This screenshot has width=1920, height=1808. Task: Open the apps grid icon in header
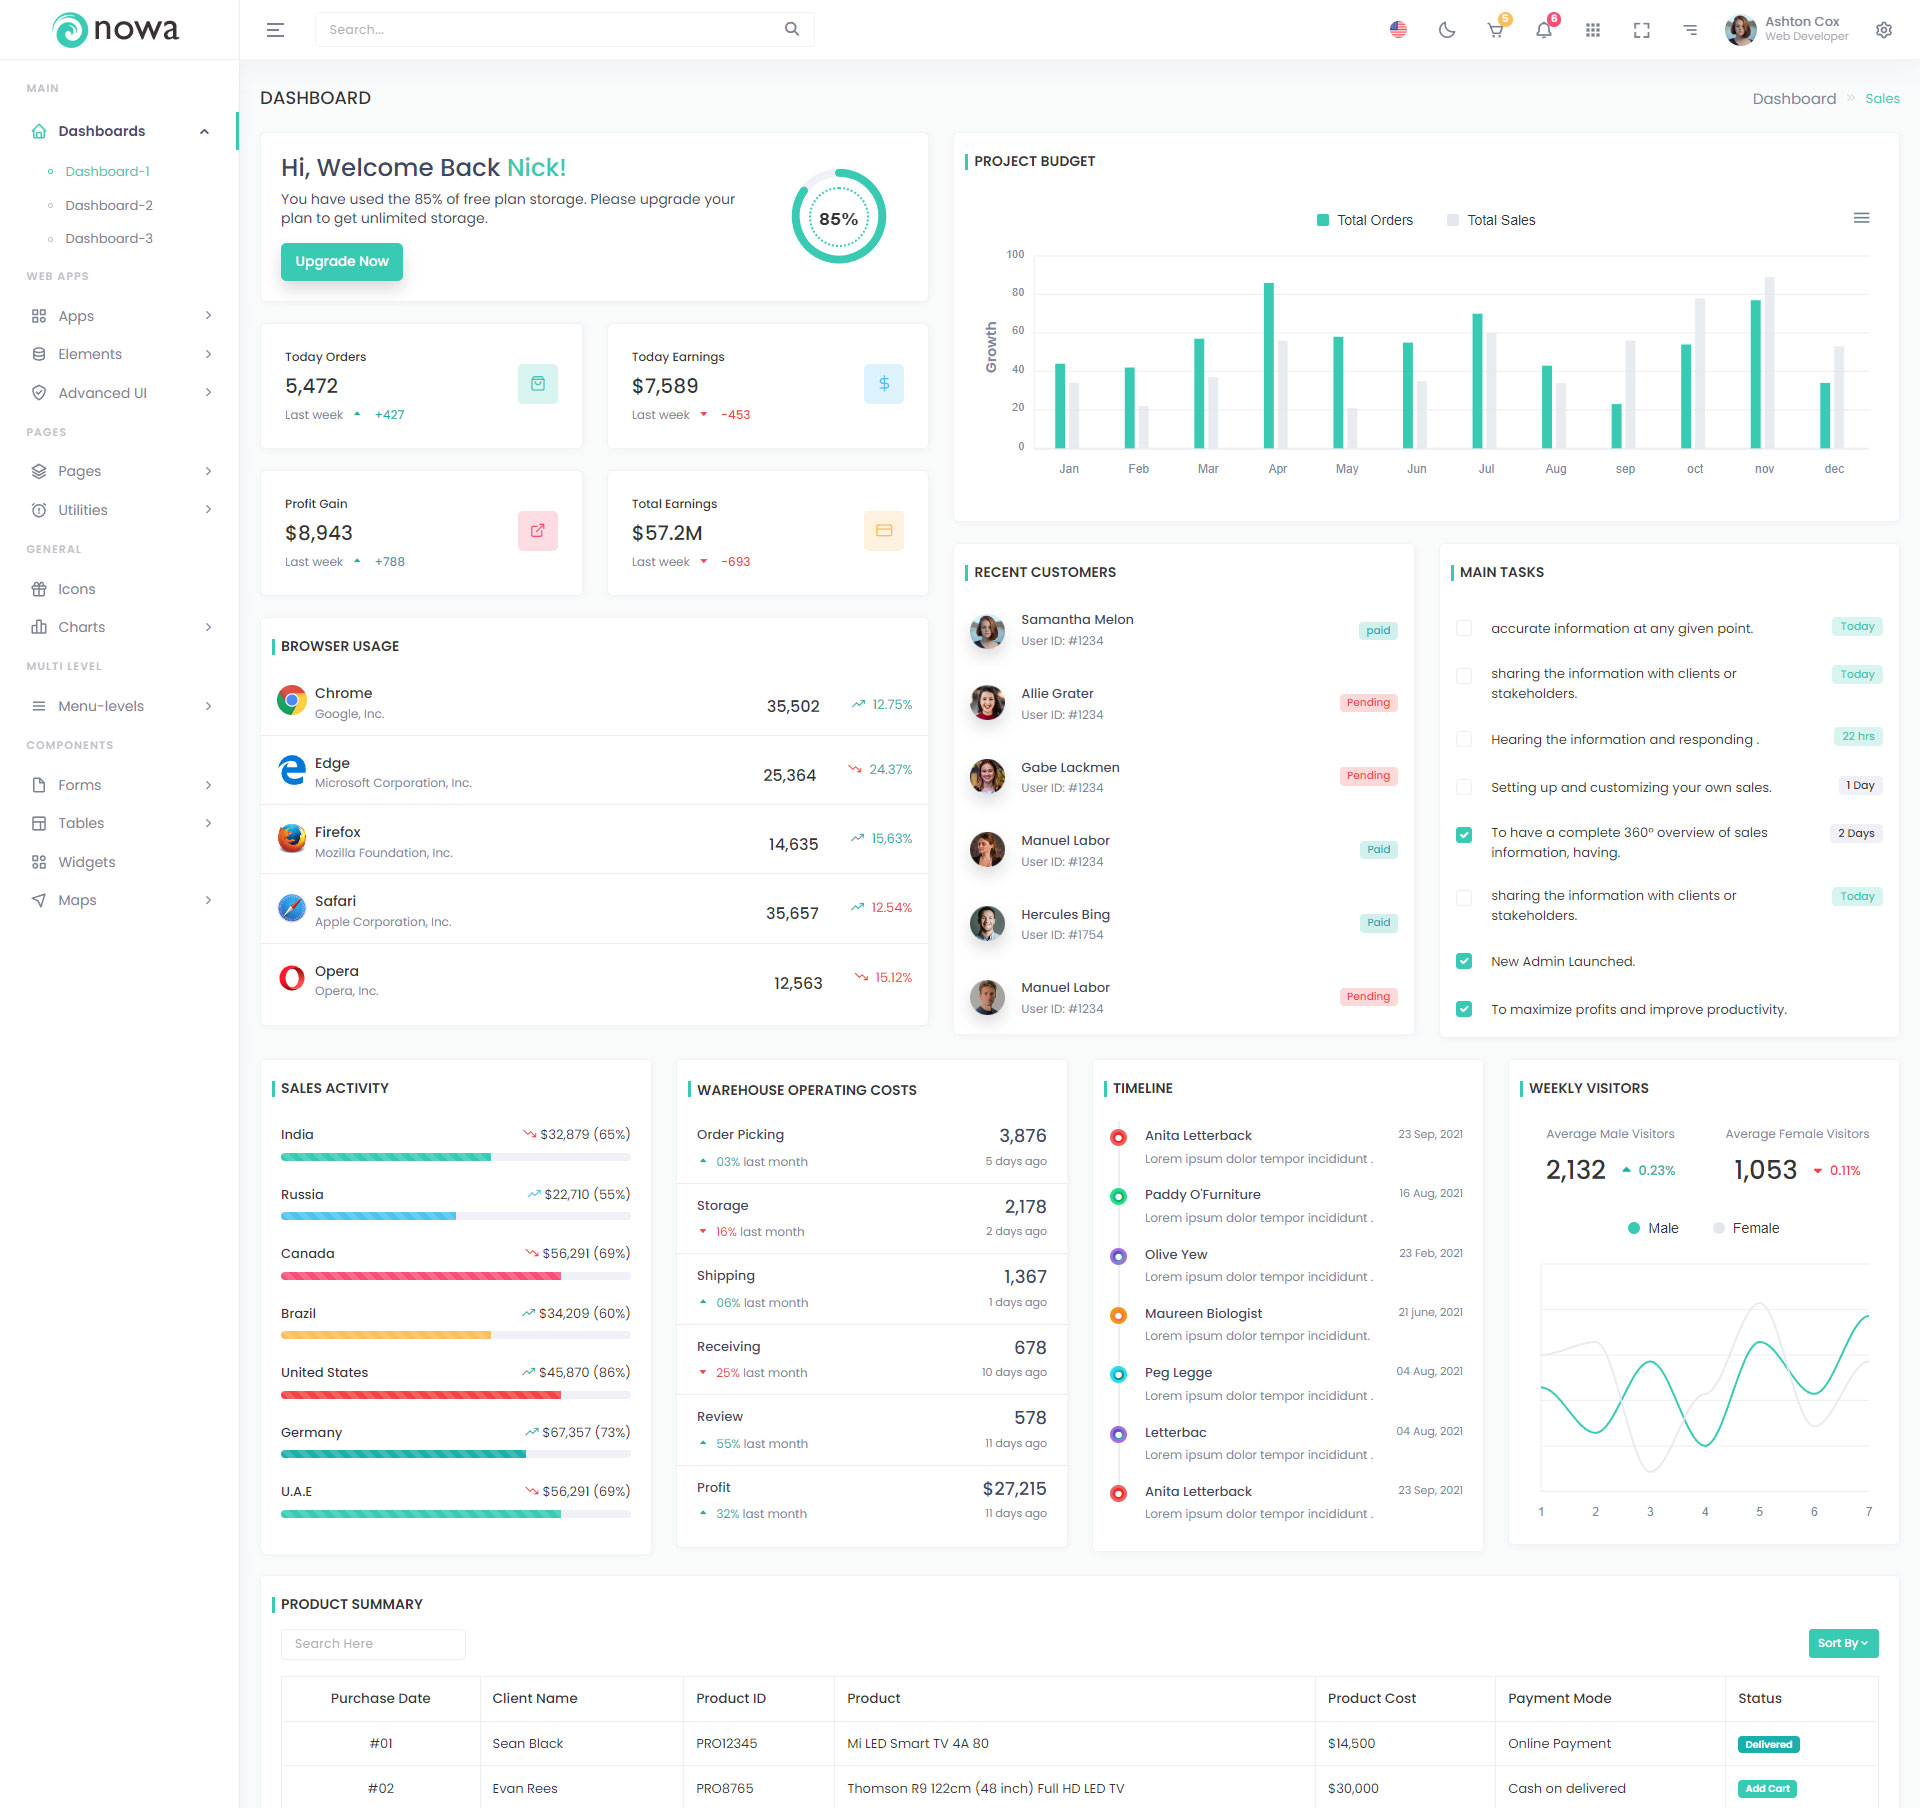click(1593, 30)
